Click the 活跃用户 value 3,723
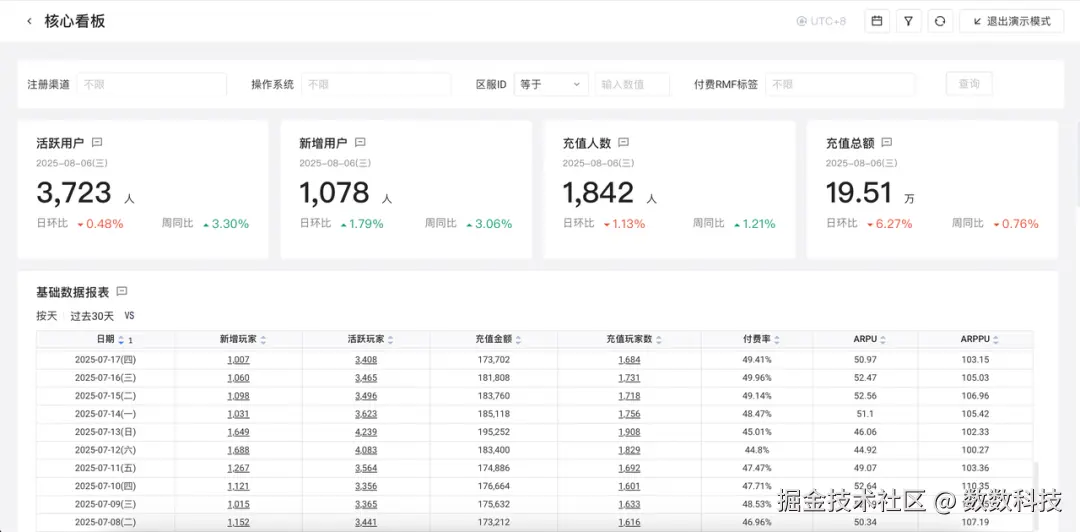The width and height of the screenshot is (1080, 532). tap(74, 193)
